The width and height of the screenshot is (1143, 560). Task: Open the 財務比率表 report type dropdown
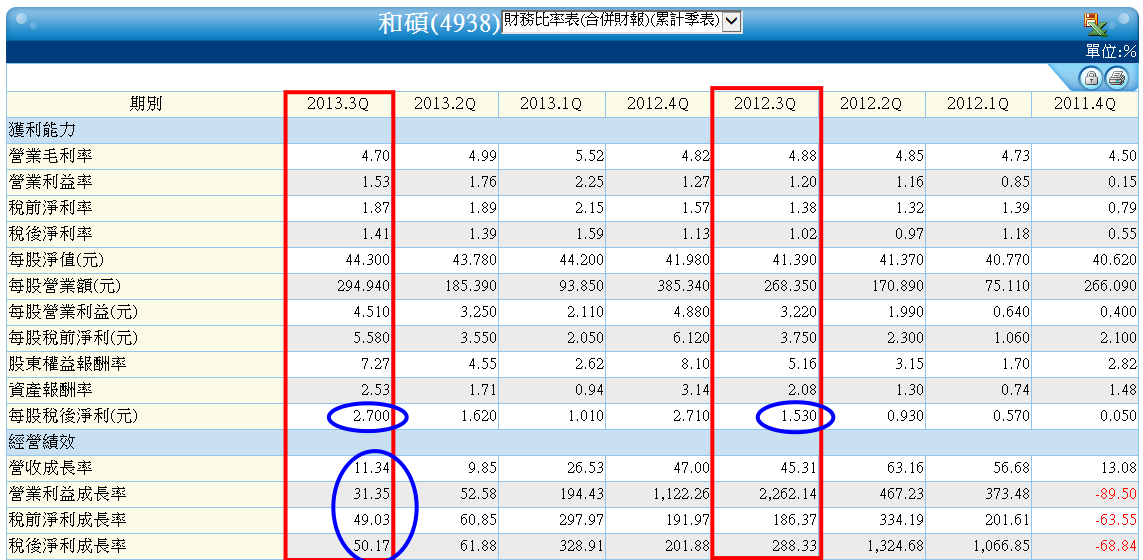[622, 21]
